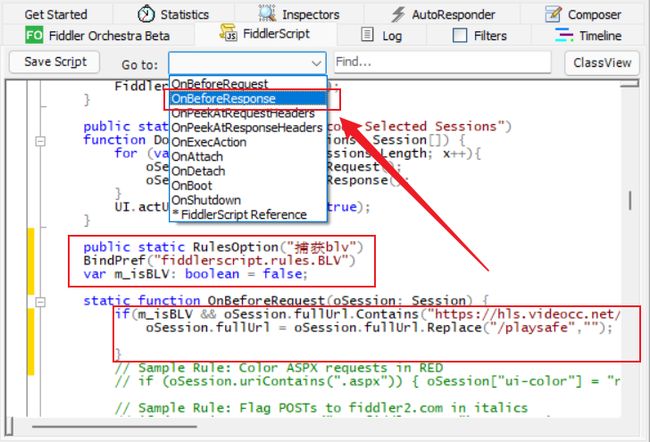Image resolution: width=650 pixels, height=442 pixels.
Task: Click the green FO Orchestra icon
Action: [34, 35]
